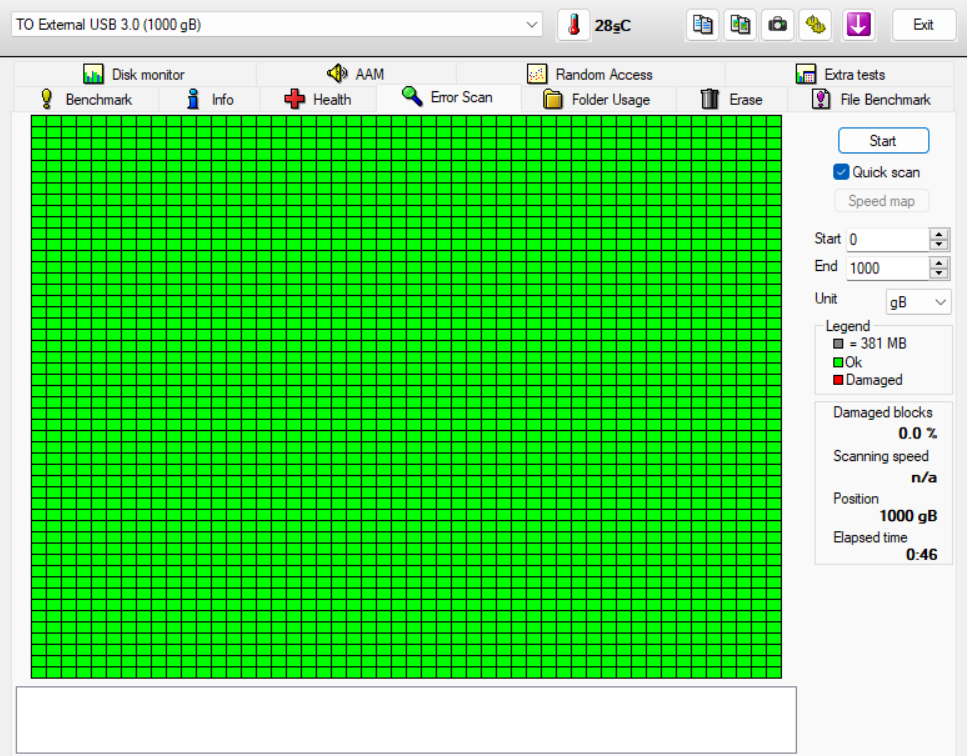Click the red cross Health icon

click(295, 99)
